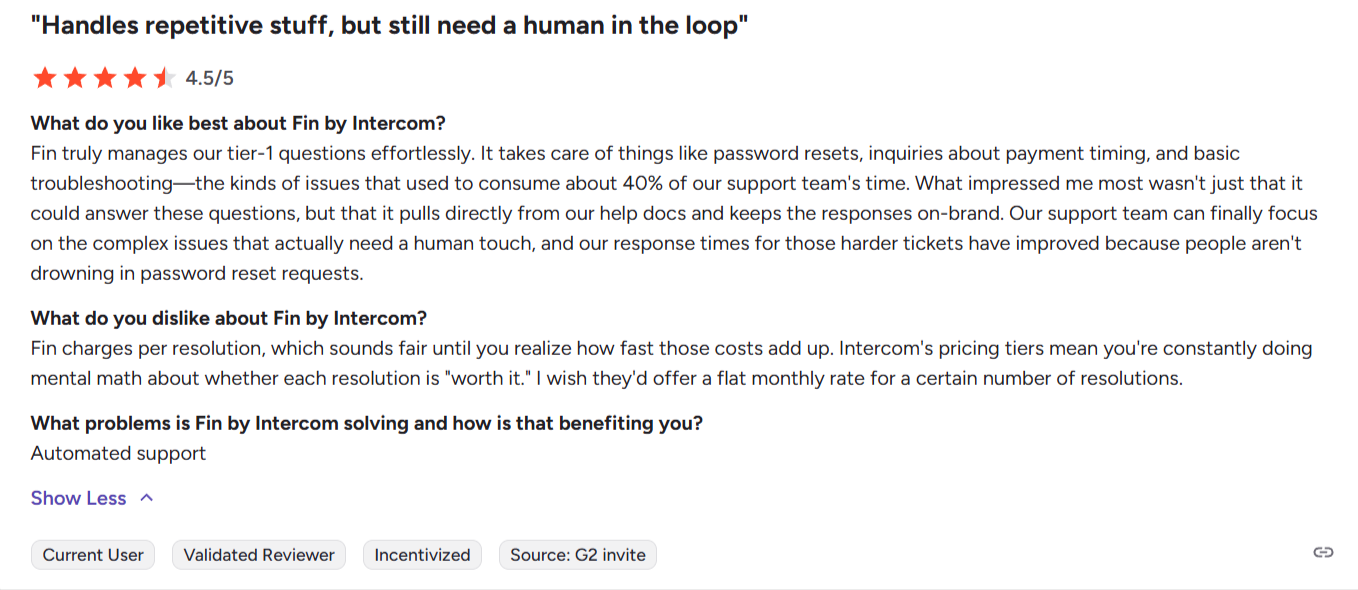
Task: Collapse the review with the up chevron
Action: [x=147, y=497]
